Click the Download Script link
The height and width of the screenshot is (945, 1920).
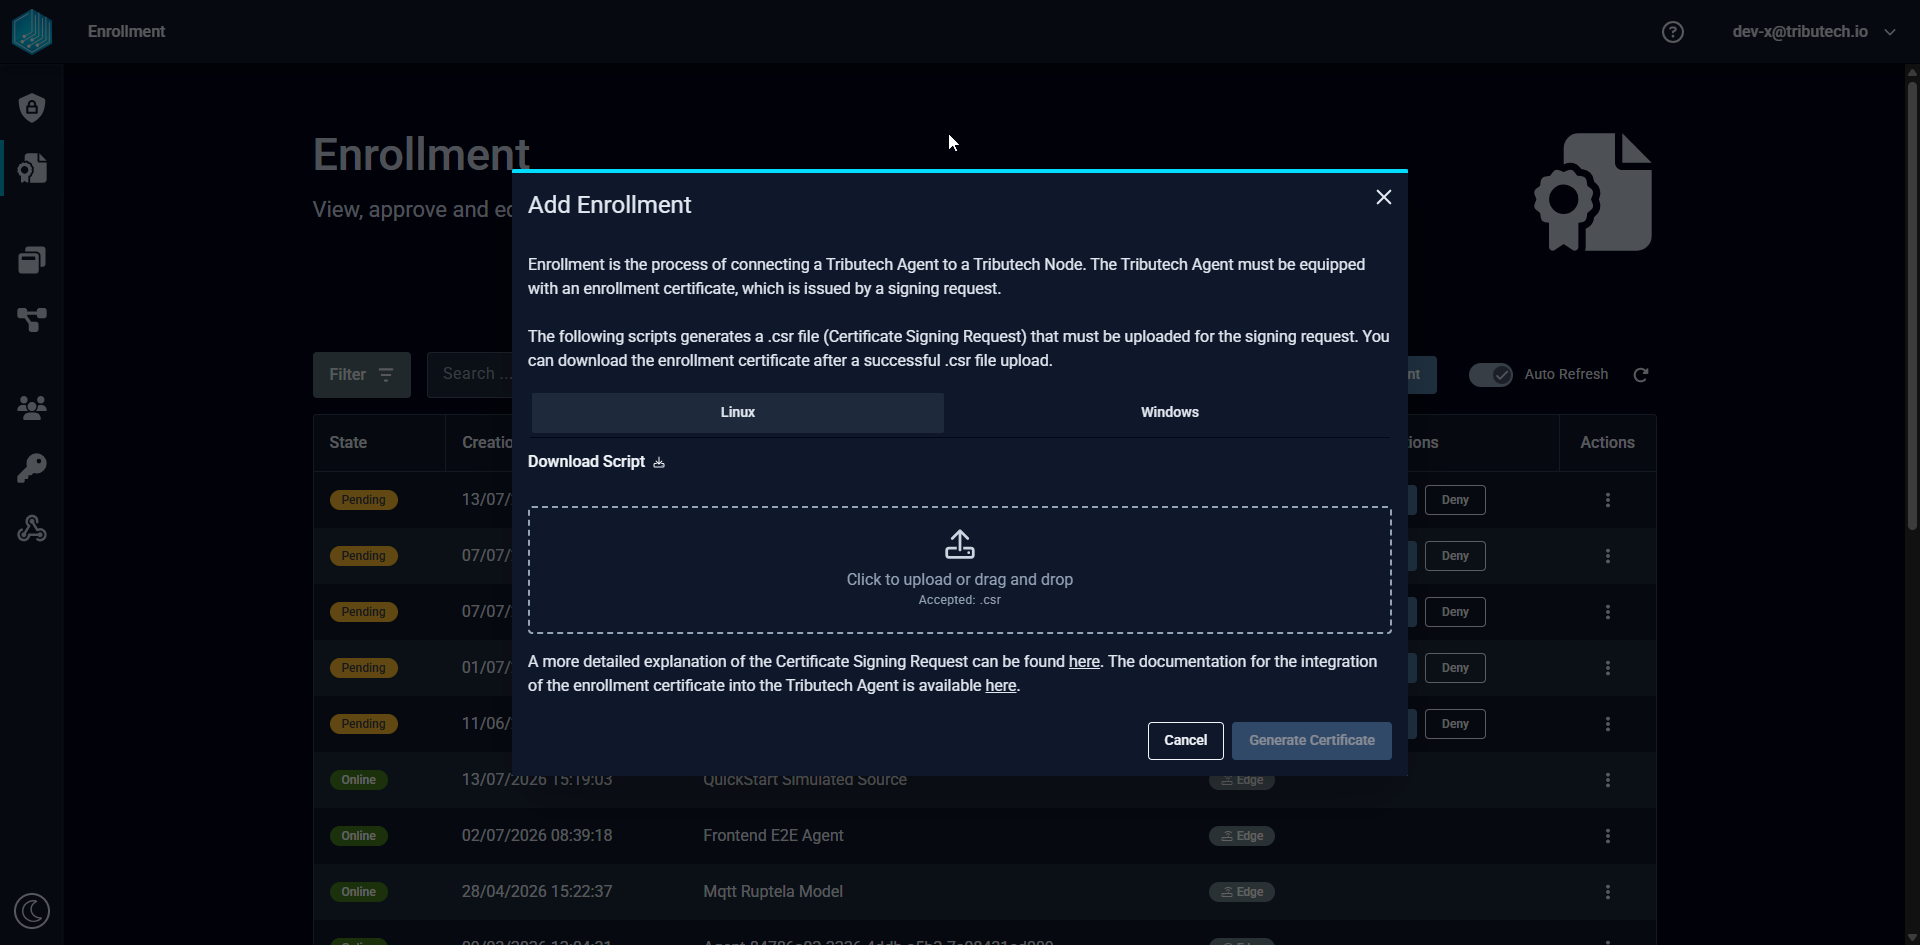[x=586, y=461]
